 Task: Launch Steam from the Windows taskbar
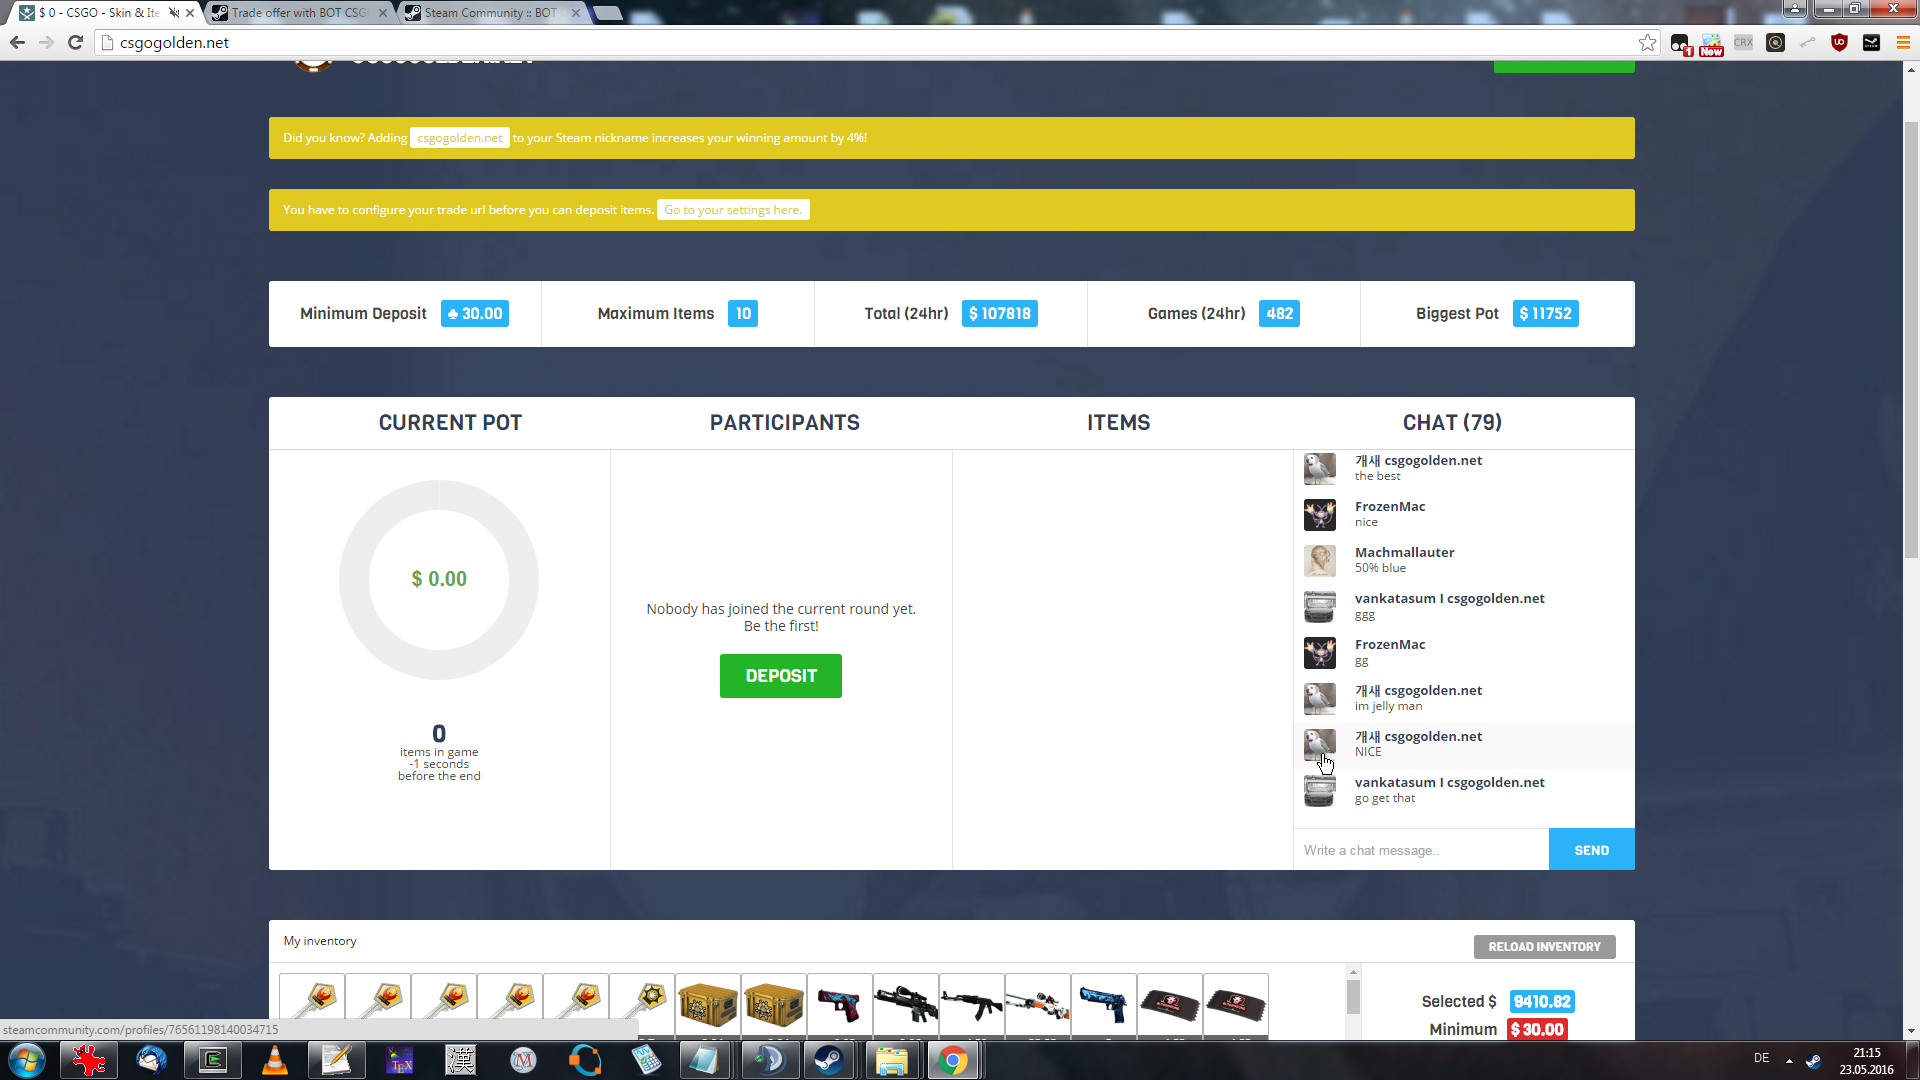pyautogui.click(x=828, y=1060)
